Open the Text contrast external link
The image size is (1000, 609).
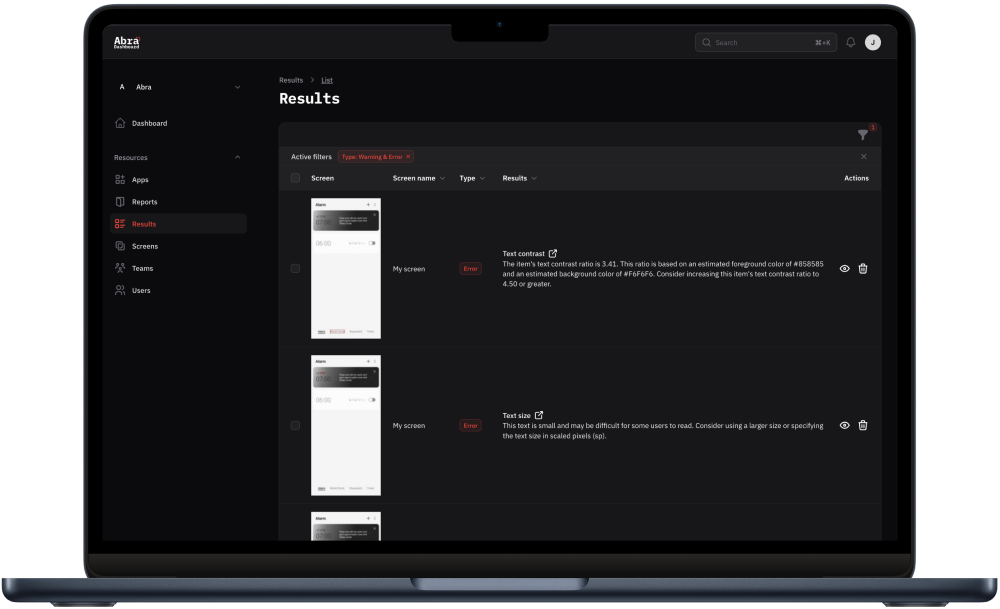point(553,253)
